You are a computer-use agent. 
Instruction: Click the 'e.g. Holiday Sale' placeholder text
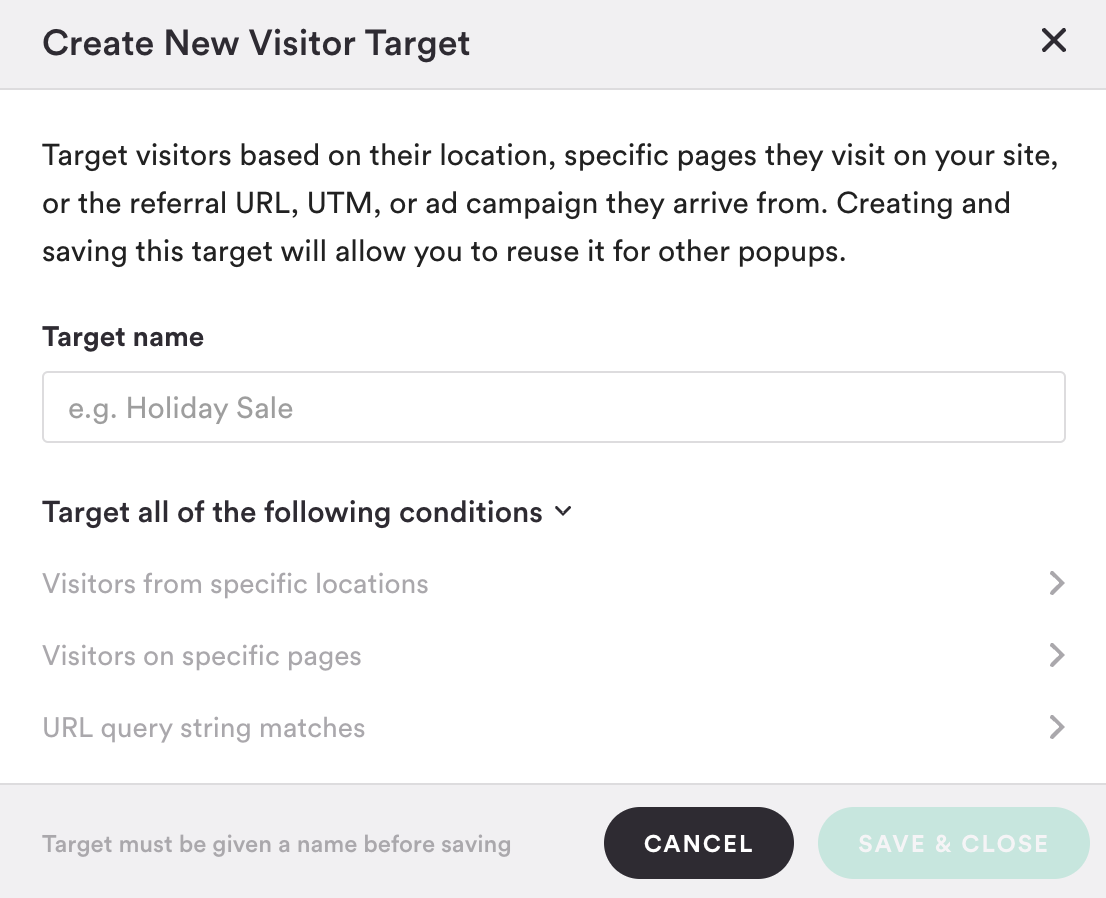181,408
